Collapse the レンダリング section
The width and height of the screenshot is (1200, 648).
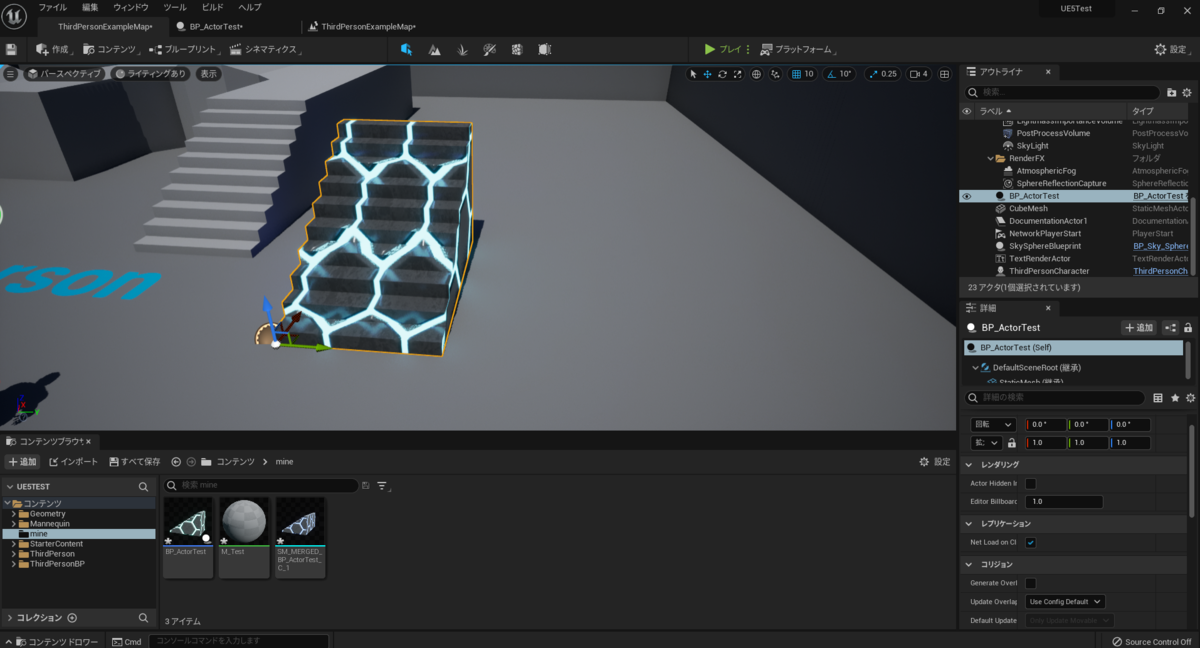968,465
